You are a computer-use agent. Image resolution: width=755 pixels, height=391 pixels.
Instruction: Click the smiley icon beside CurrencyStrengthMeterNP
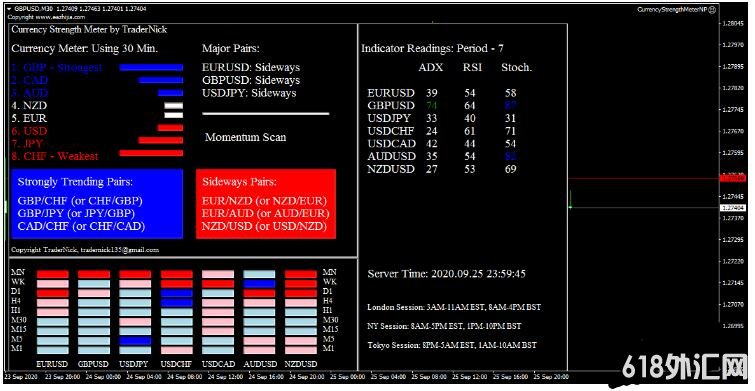pyautogui.click(x=713, y=9)
